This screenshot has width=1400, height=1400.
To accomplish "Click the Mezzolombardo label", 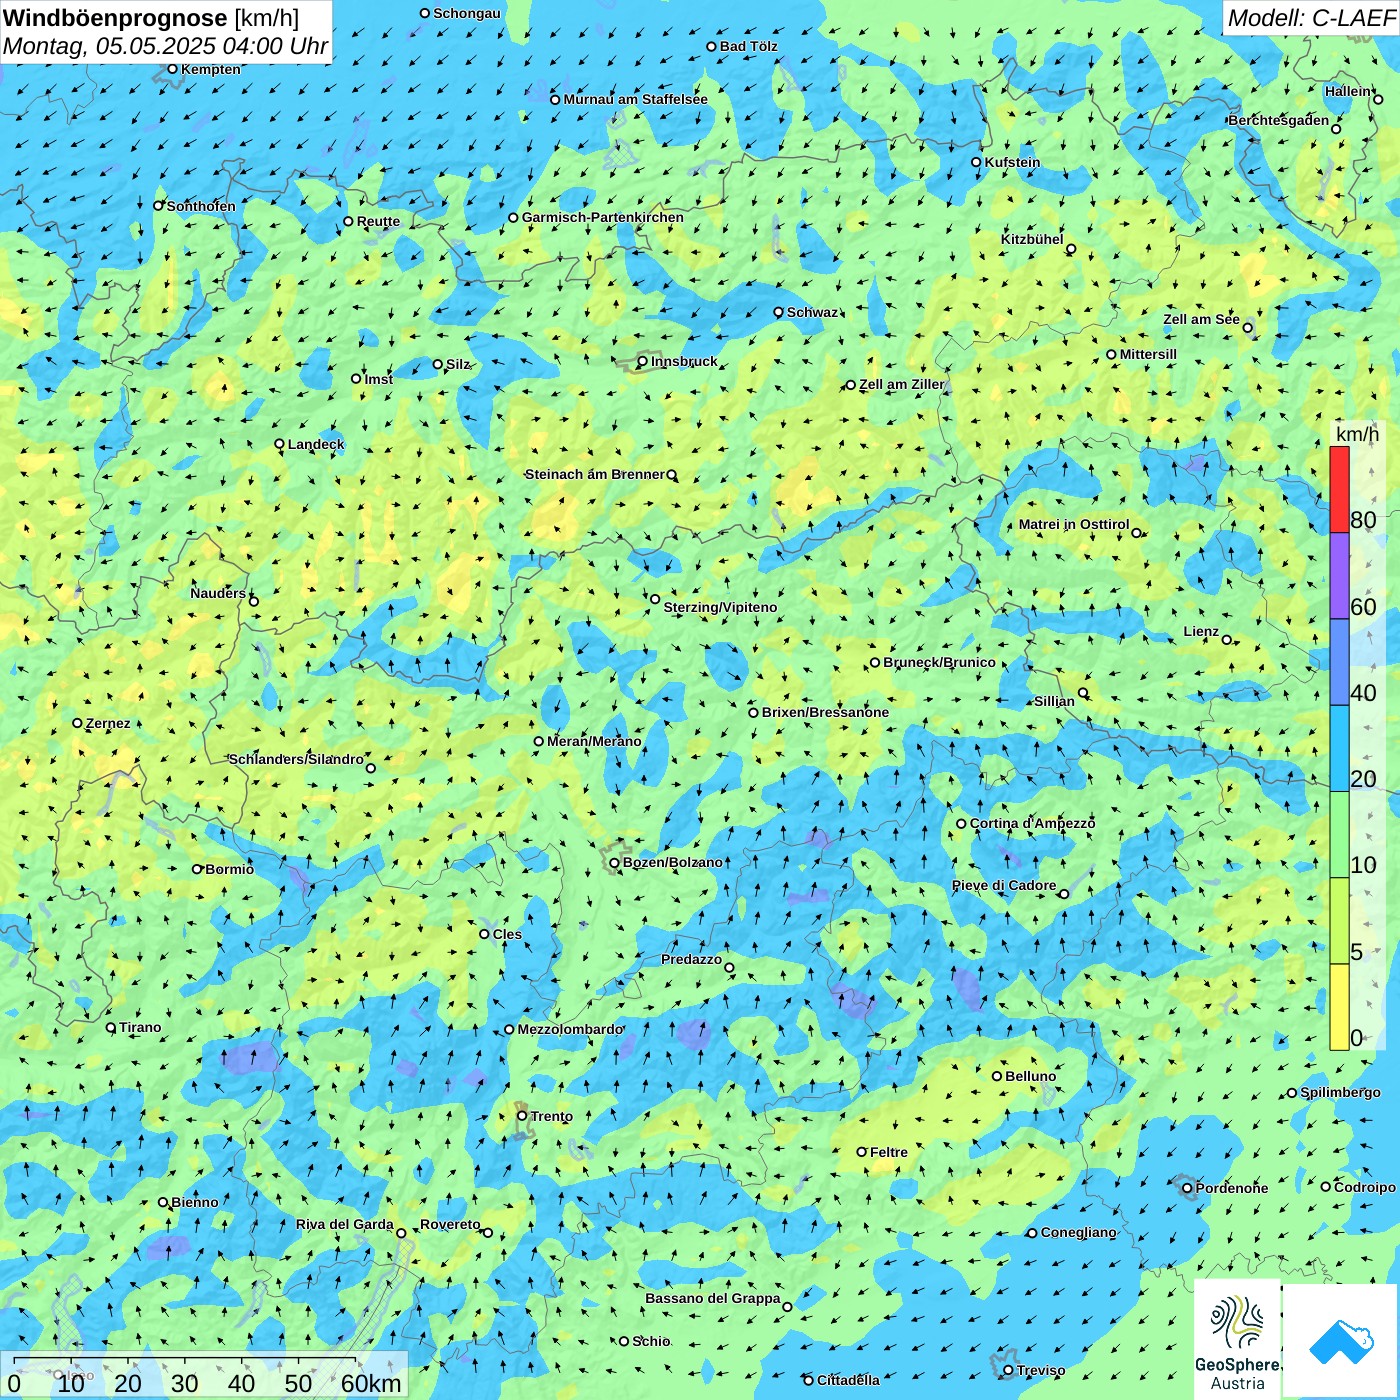I will pos(570,1029).
